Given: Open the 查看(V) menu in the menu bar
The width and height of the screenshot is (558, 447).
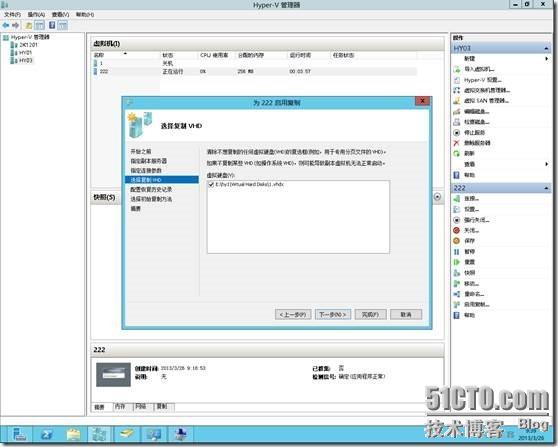Looking at the screenshot, I should (60, 15).
